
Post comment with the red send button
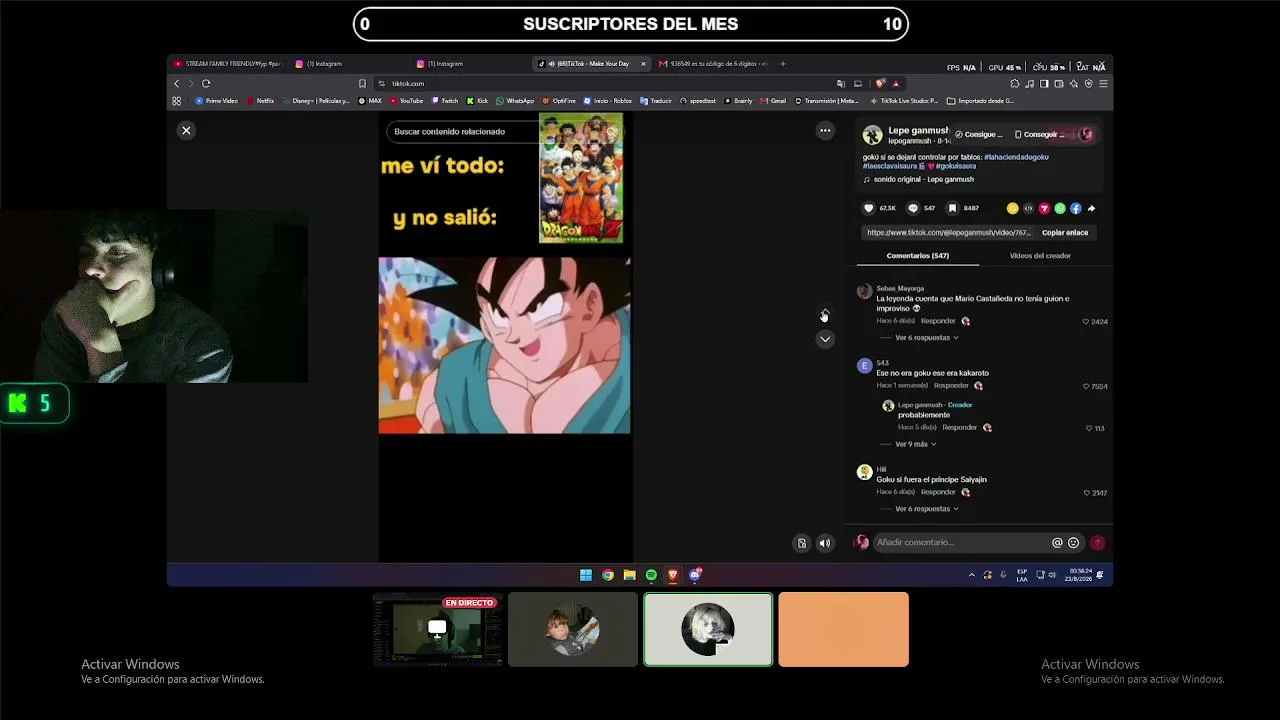(x=1097, y=543)
